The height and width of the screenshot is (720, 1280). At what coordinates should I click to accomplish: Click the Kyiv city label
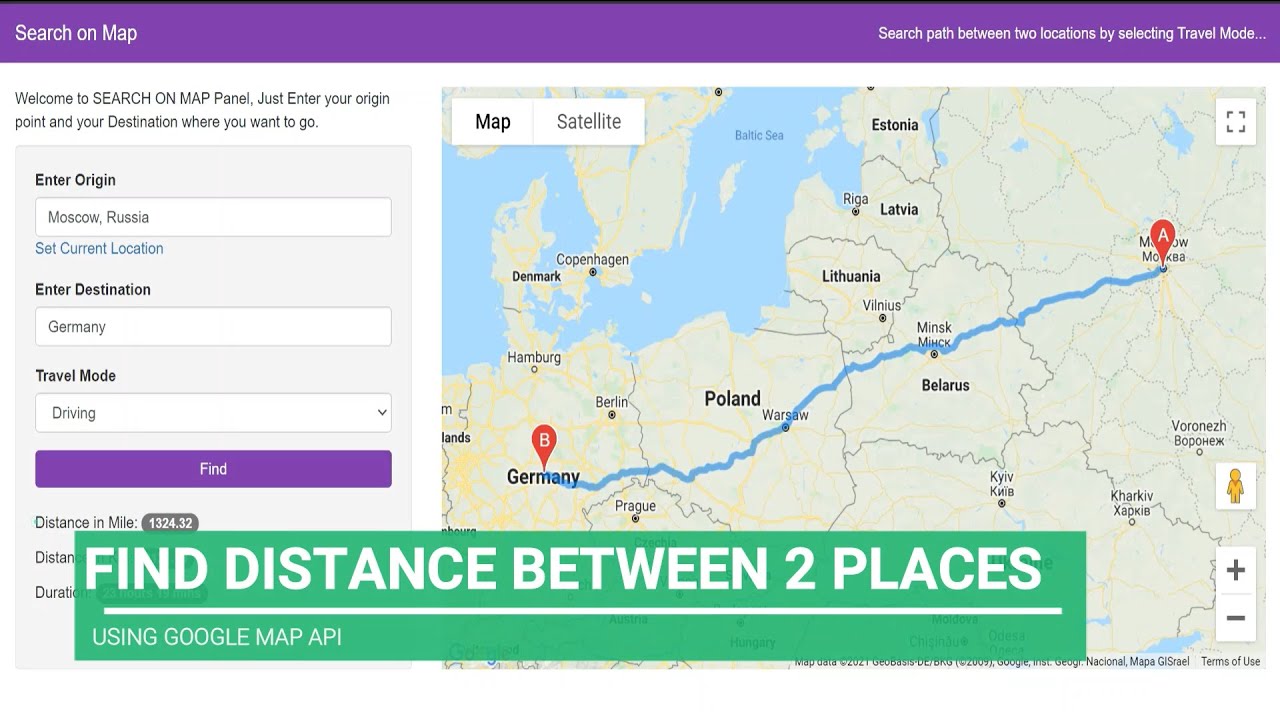pyautogui.click(x=1001, y=484)
